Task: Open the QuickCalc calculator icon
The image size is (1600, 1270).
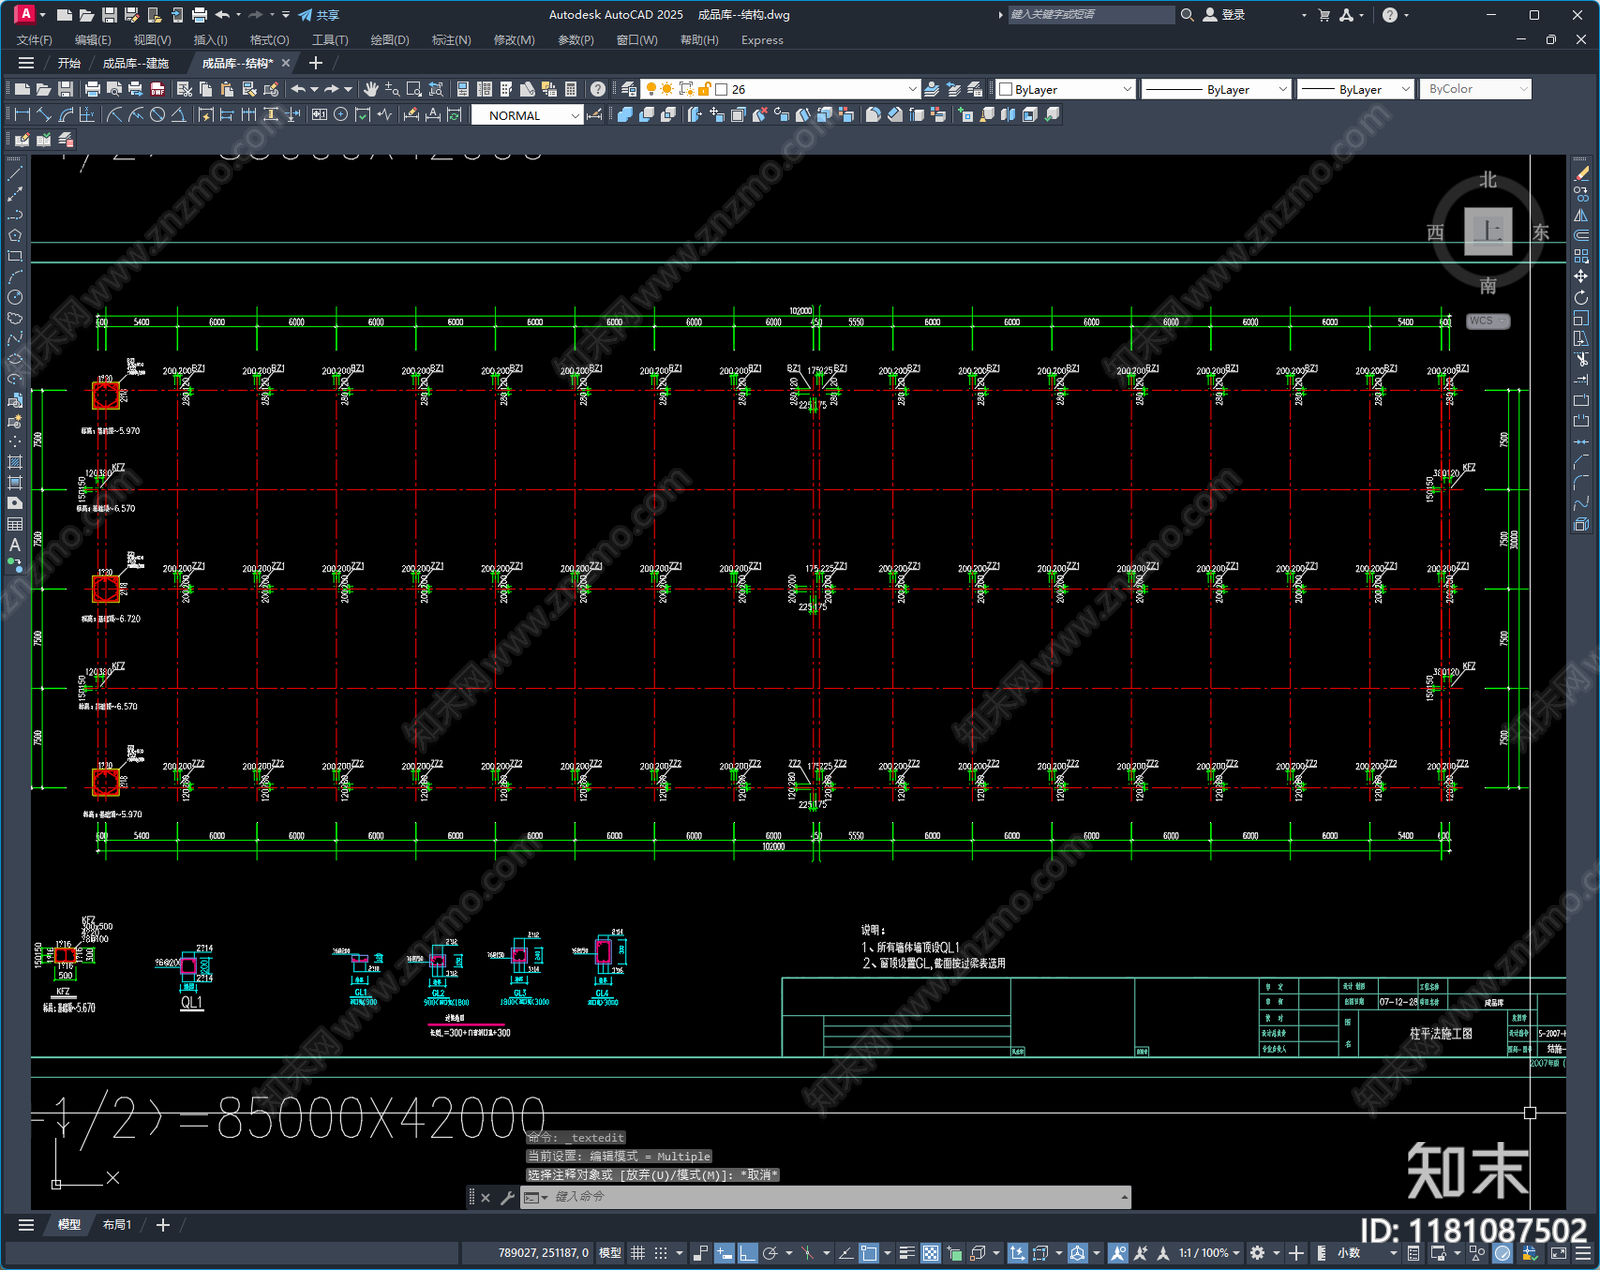Action: pyautogui.click(x=571, y=89)
